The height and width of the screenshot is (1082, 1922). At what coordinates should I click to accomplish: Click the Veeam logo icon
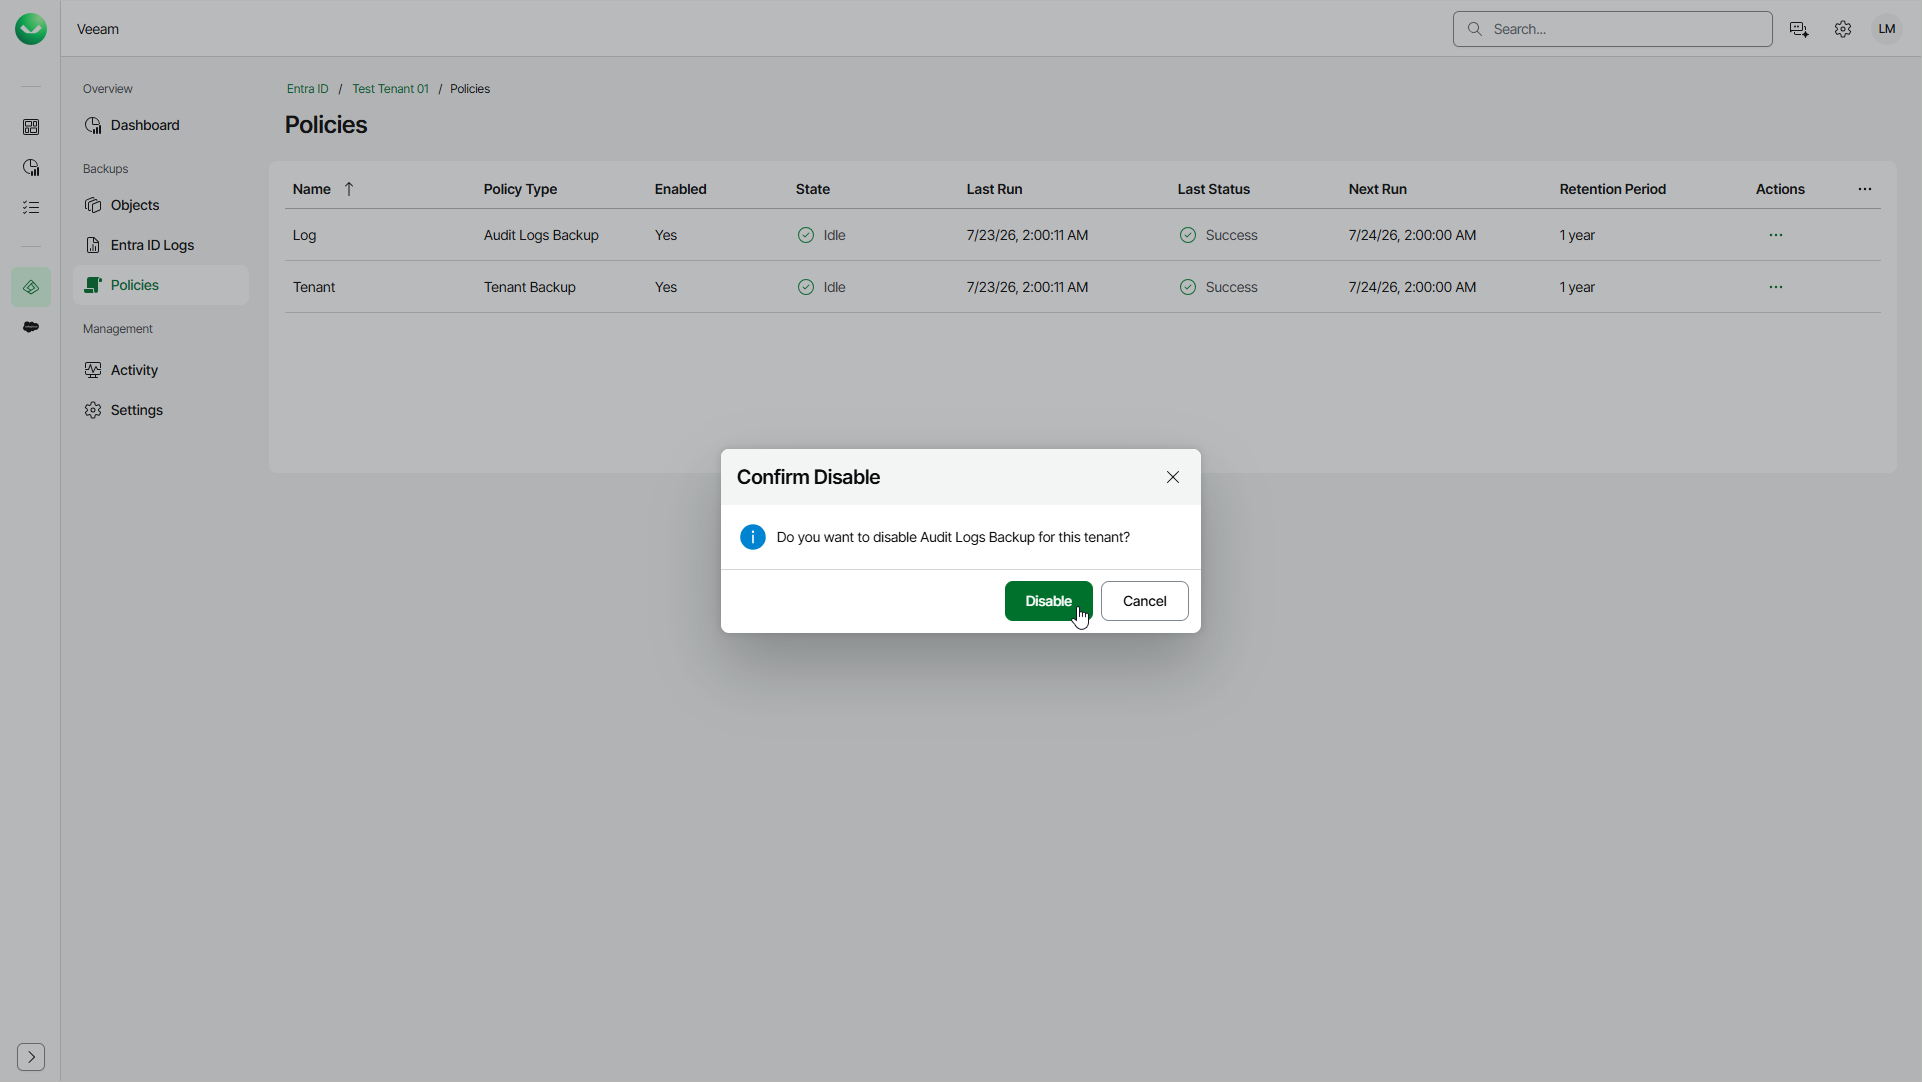coord(31,29)
